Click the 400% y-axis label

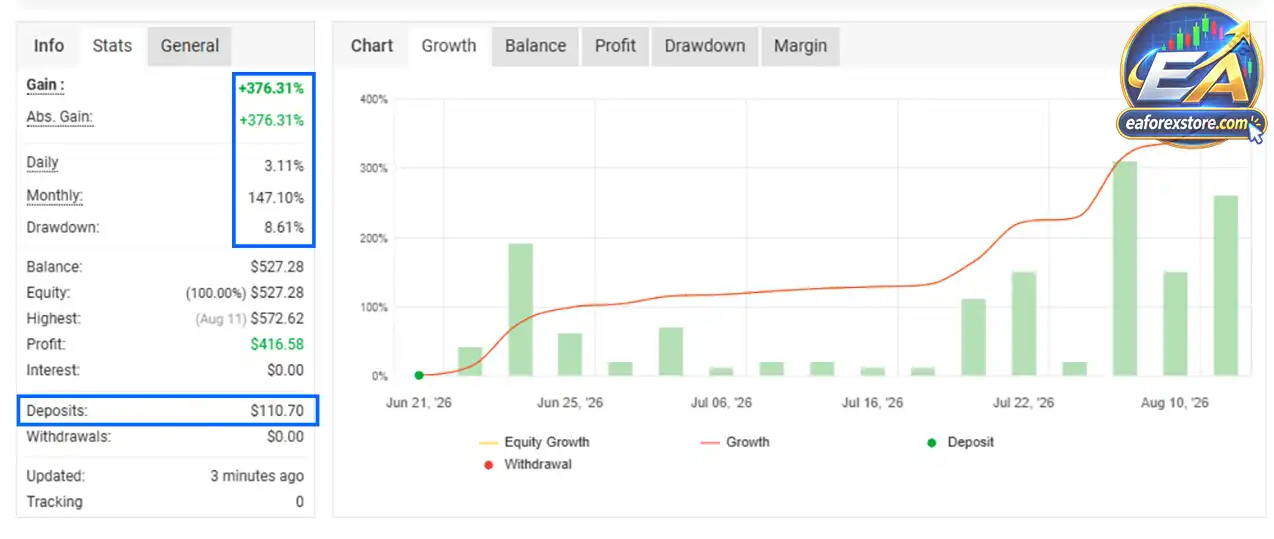click(373, 100)
